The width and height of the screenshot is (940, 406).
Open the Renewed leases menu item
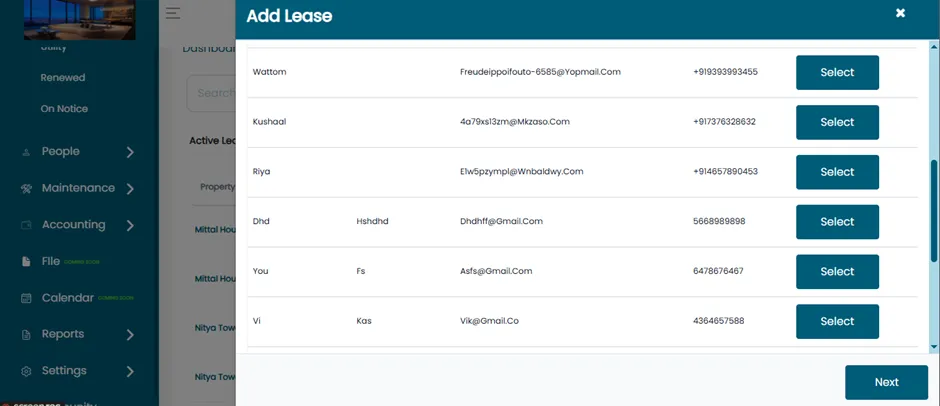click(63, 77)
